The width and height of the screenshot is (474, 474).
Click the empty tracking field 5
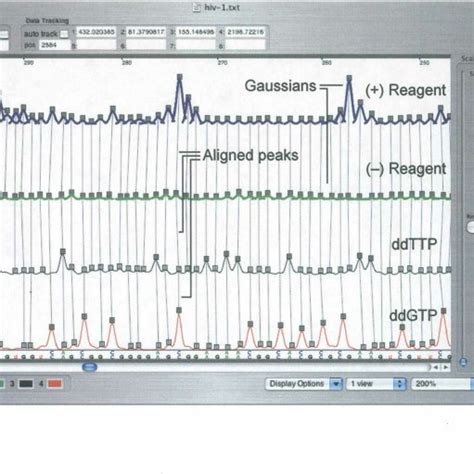[96, 45]
